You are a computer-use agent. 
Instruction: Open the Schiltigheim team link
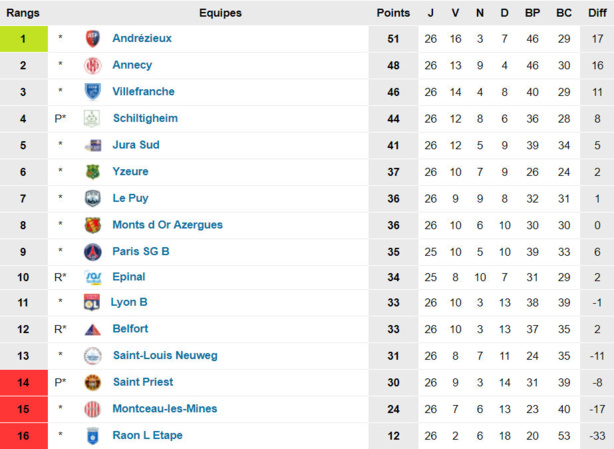145,118
